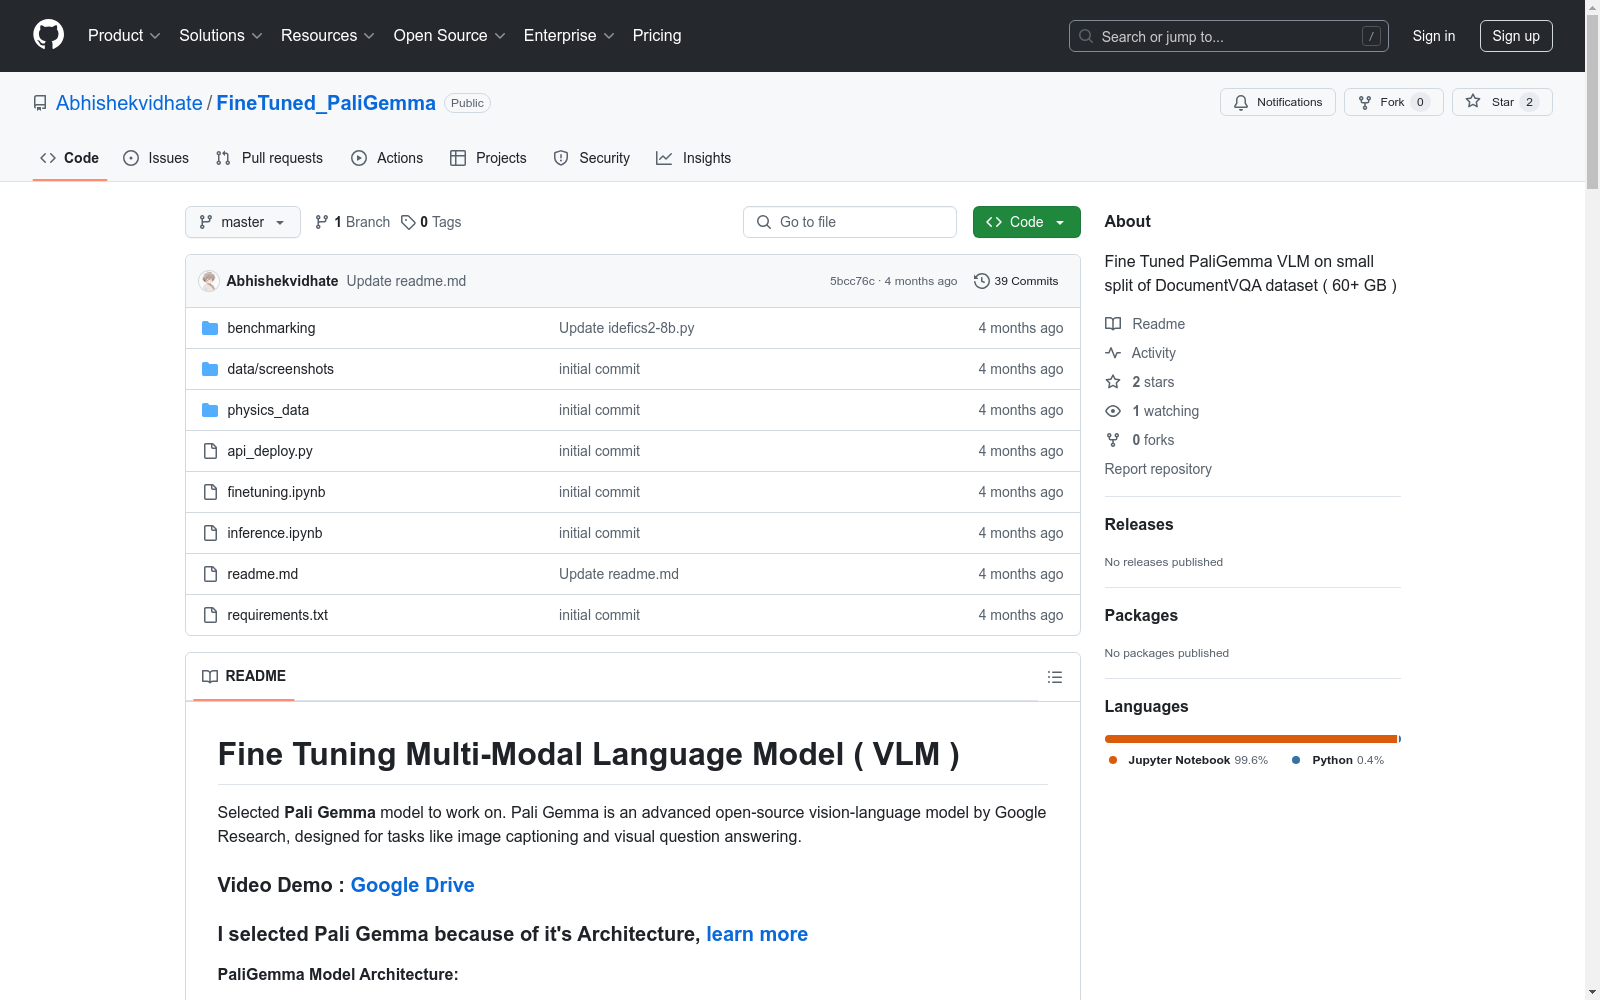
Task: Select the README tab header
Action: [x=244, y=676]
